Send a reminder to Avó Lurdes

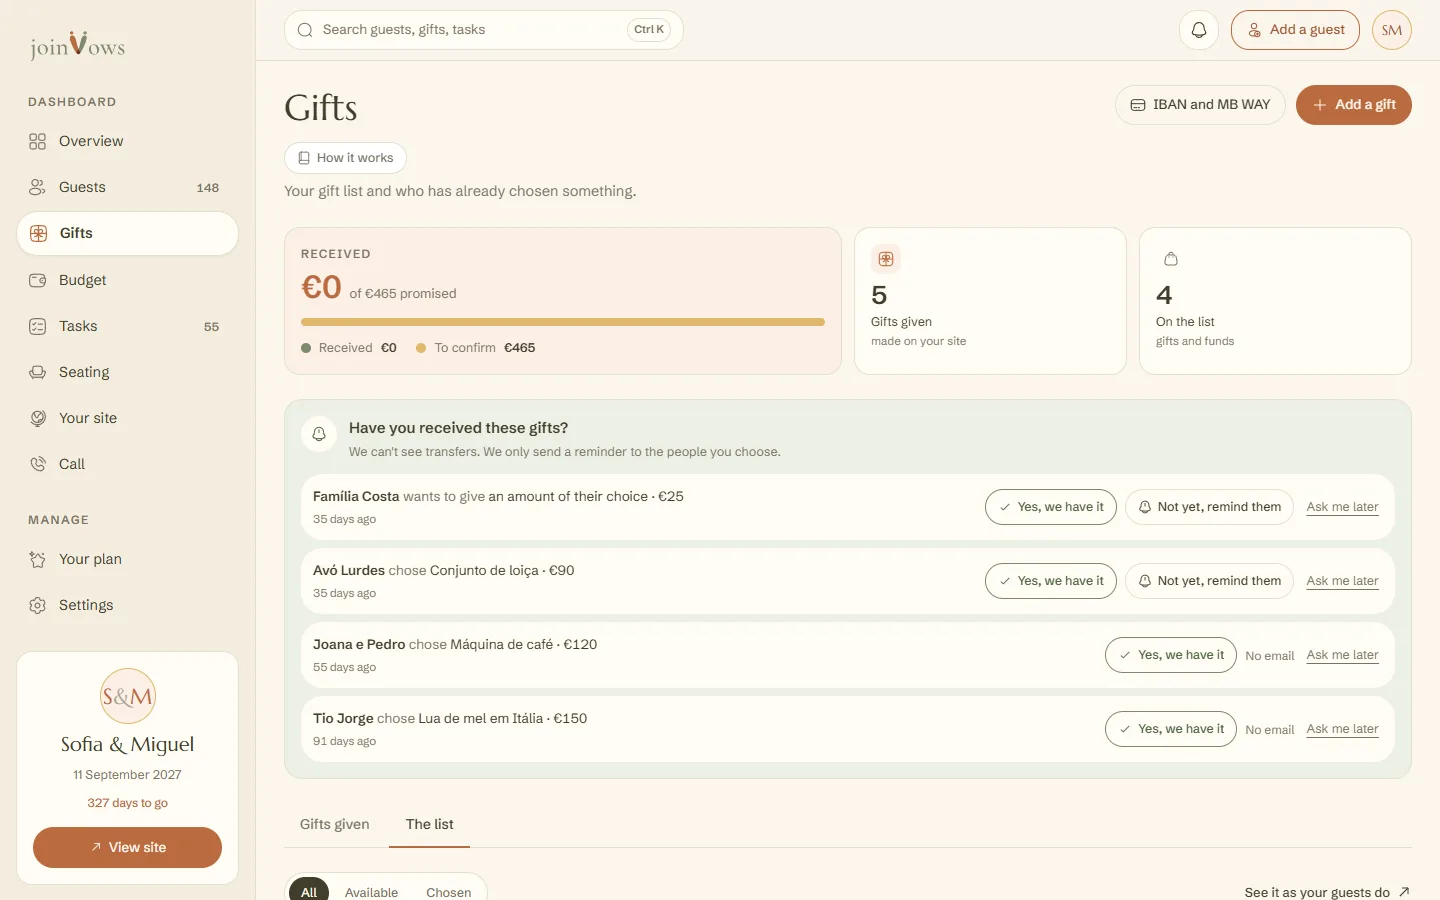pyautogui.click(x=1209, y=581)
